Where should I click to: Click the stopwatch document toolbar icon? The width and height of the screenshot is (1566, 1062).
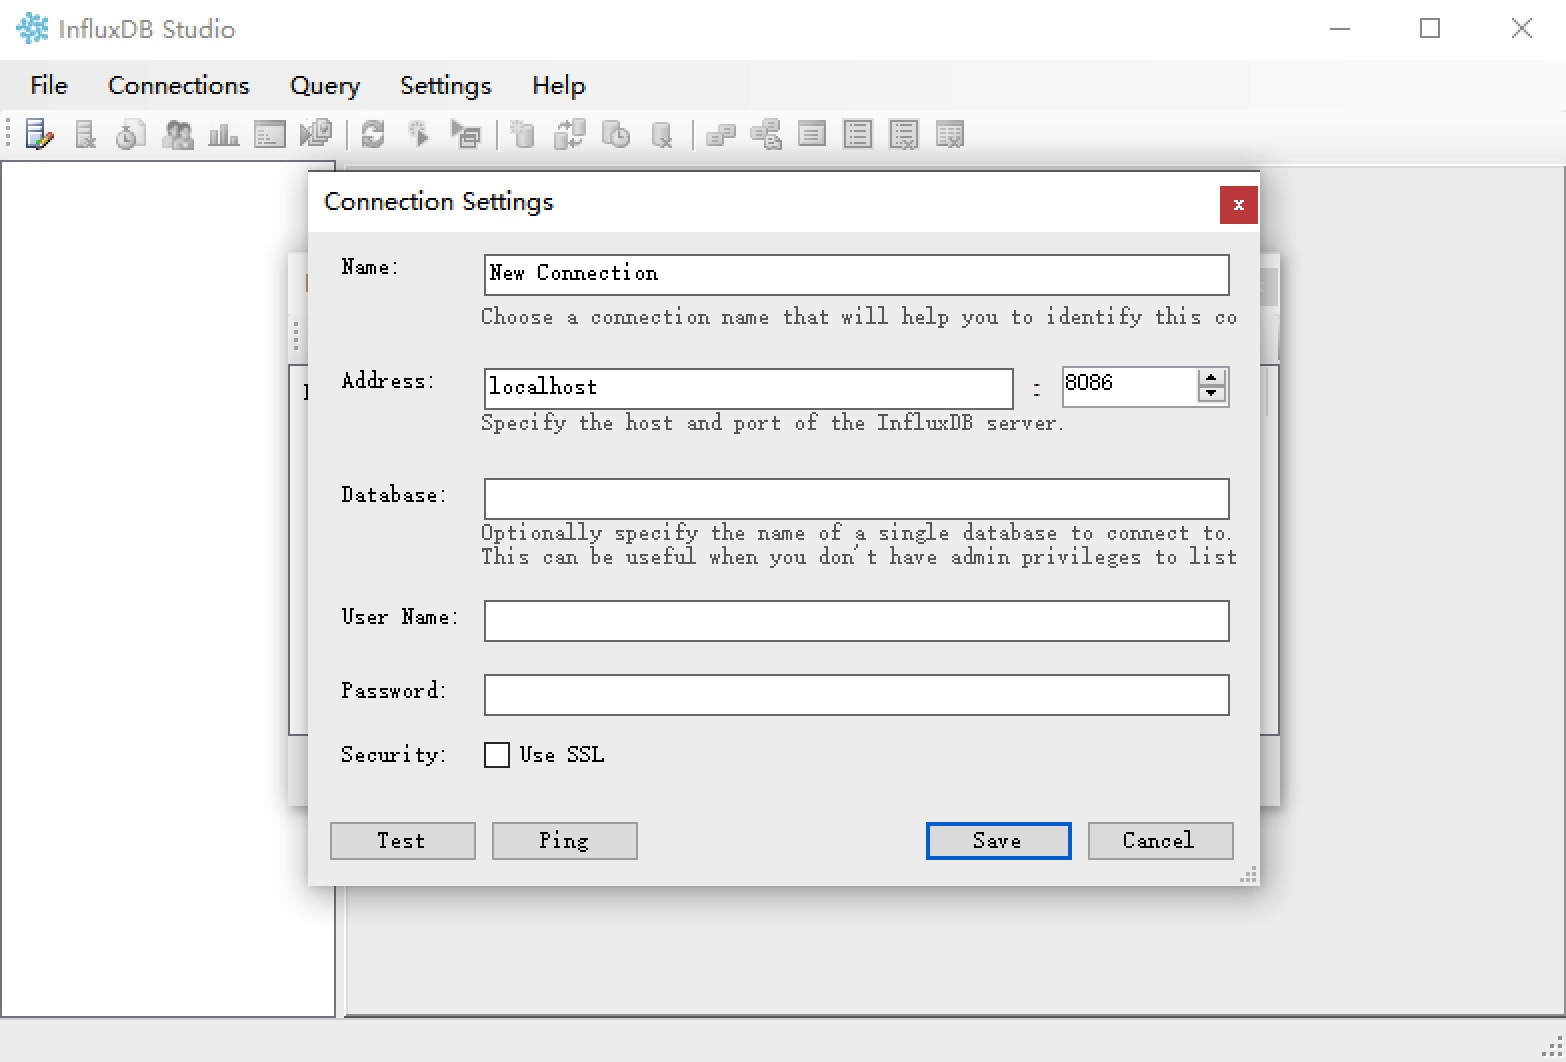pyautogui.click(x=131, y=134)
